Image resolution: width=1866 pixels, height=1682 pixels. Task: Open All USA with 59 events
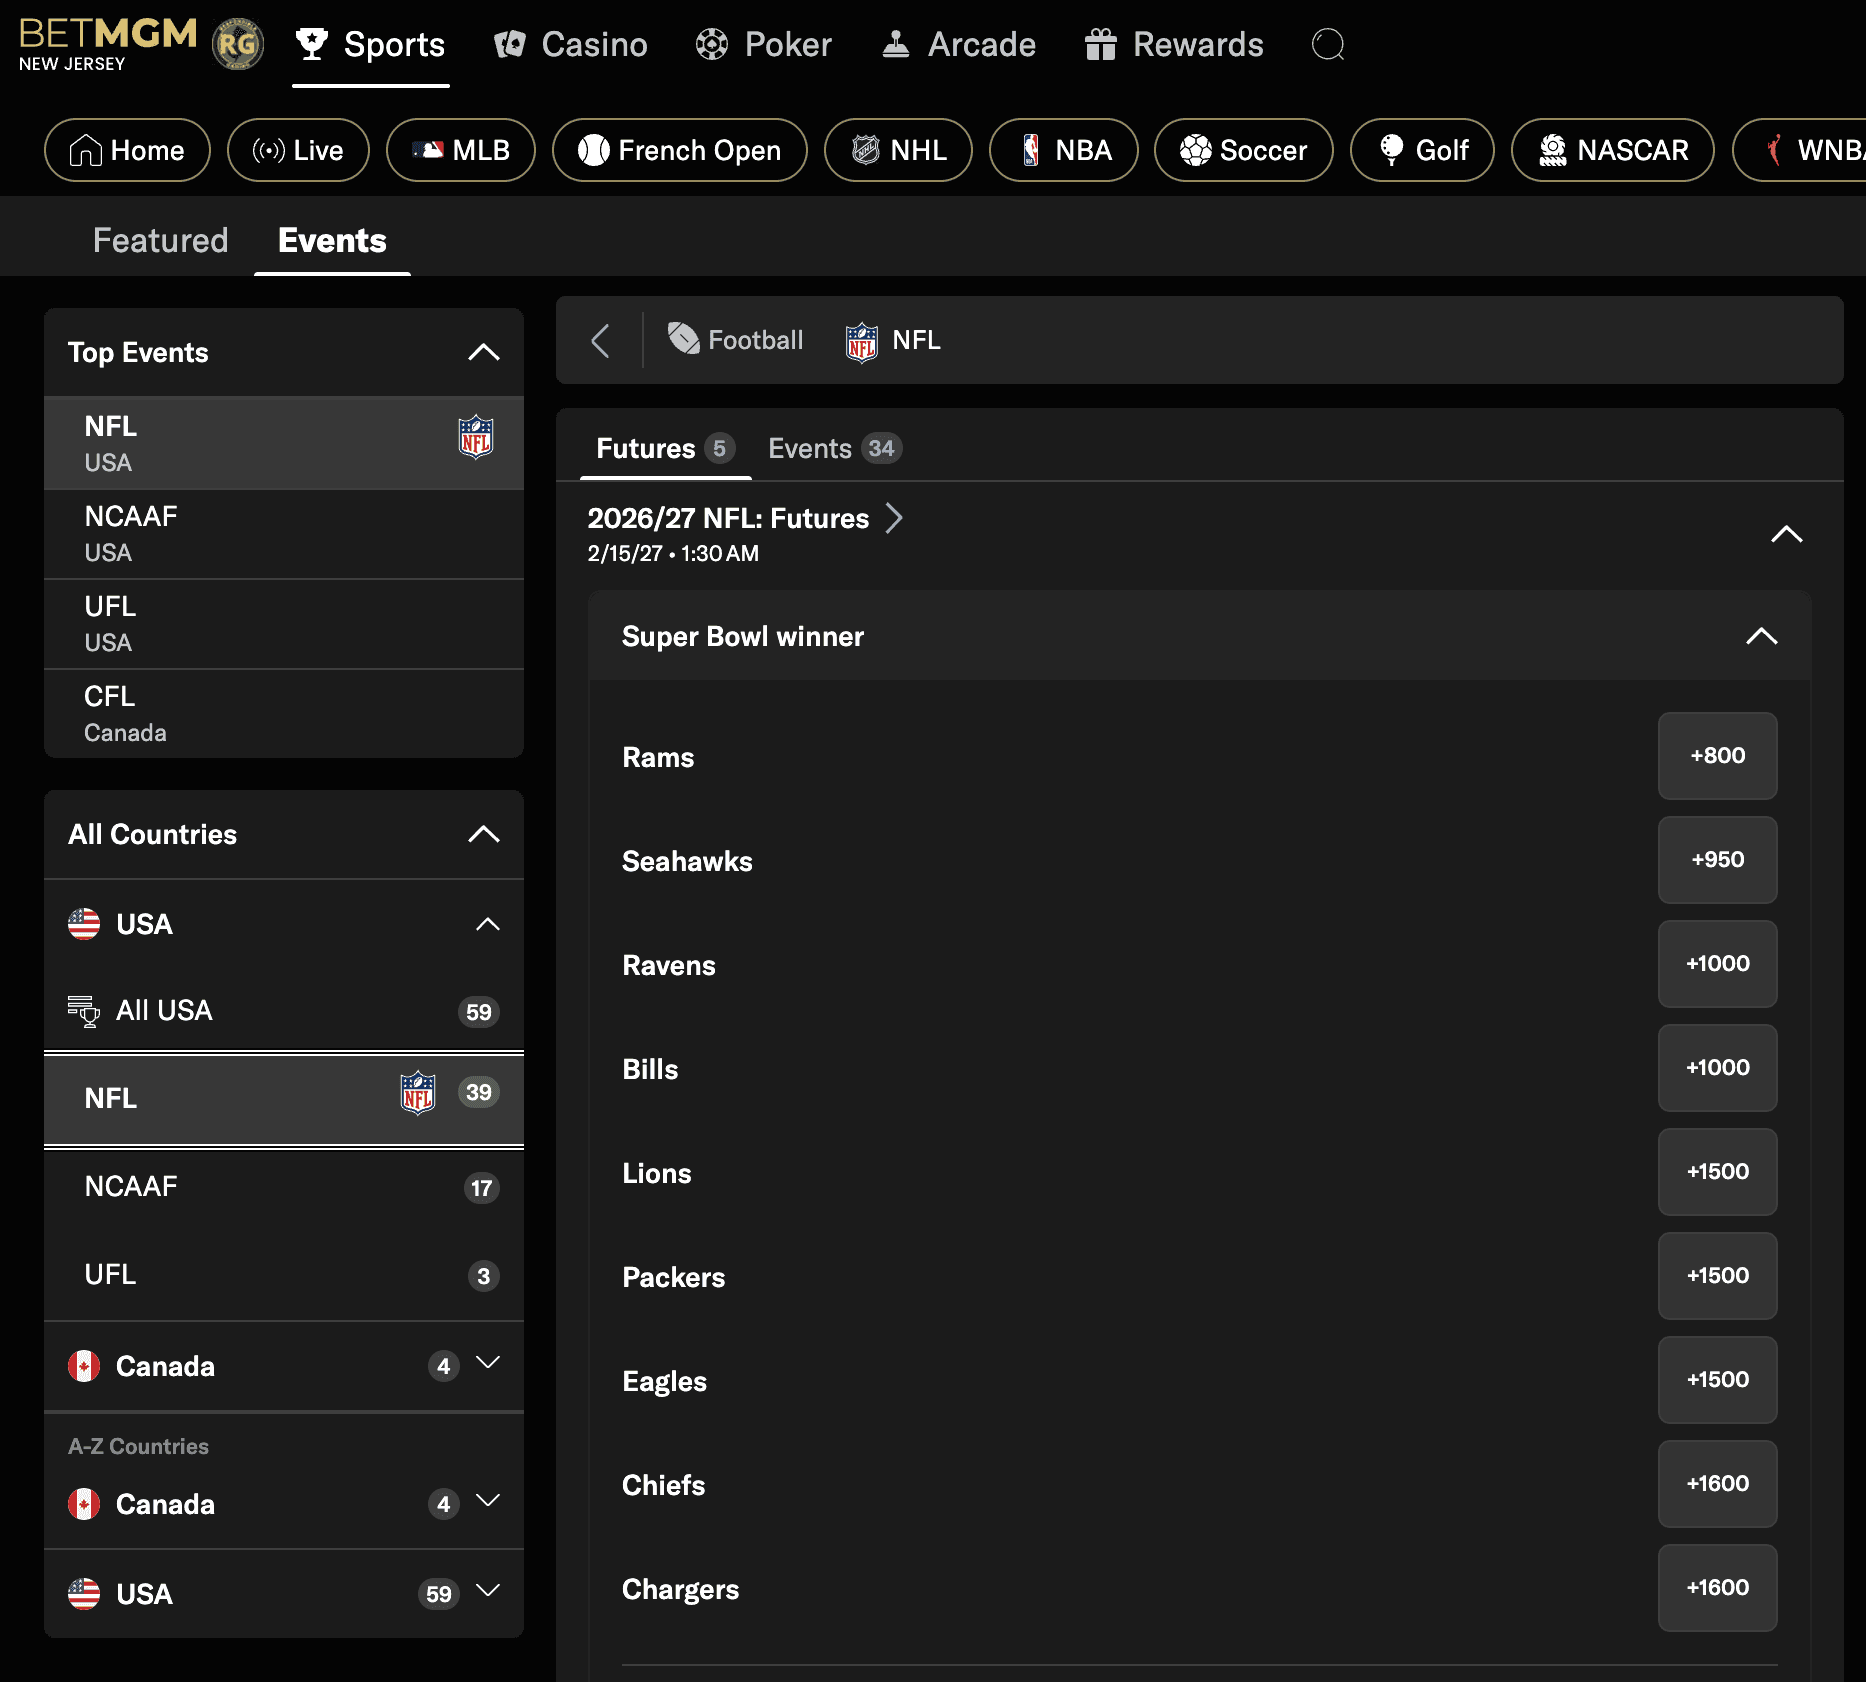284,1011
